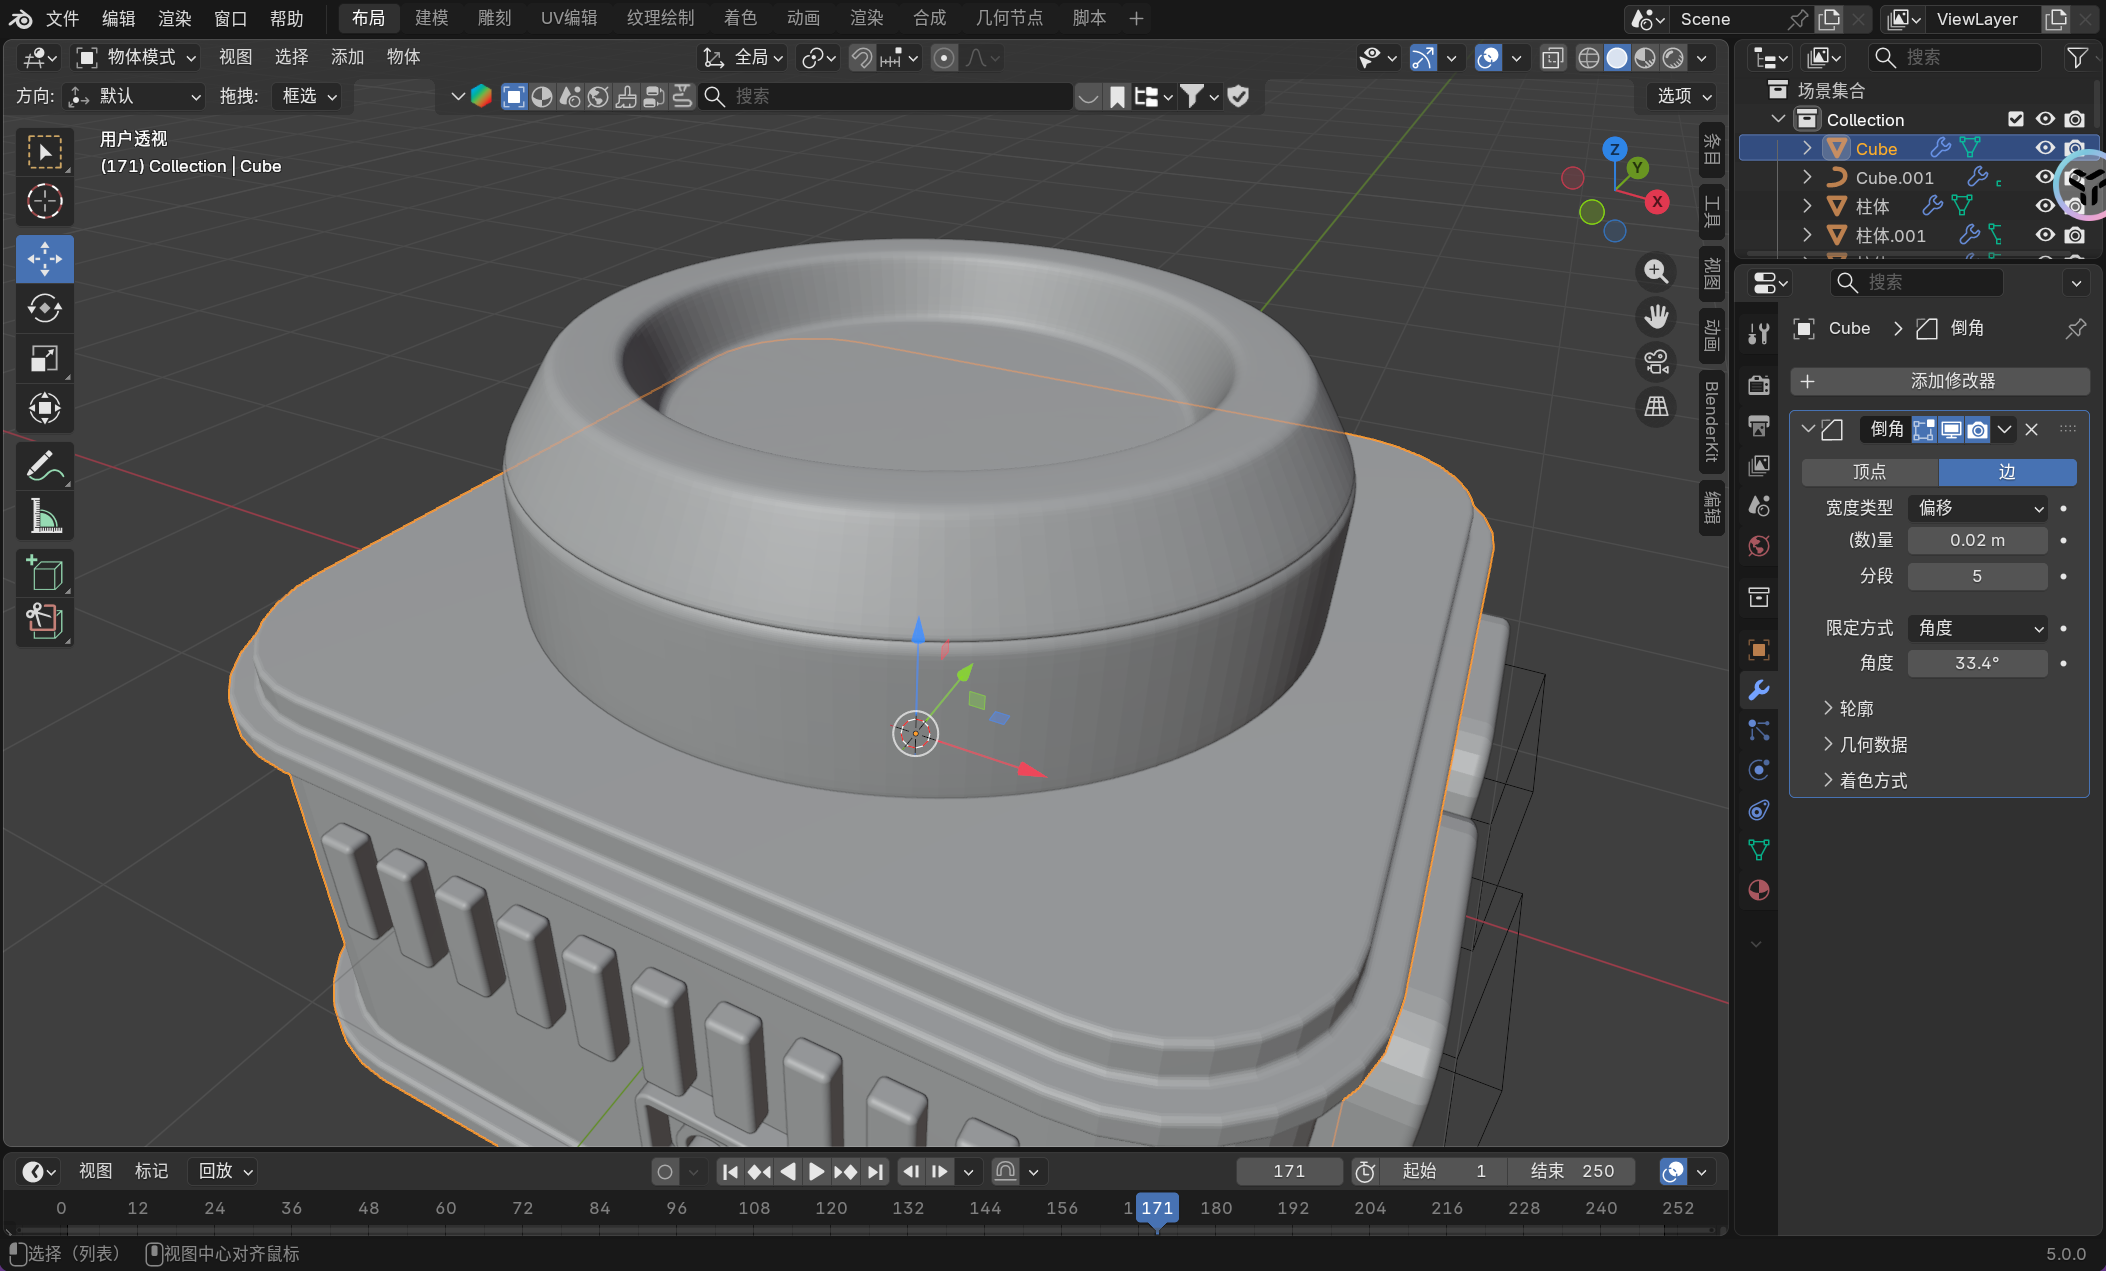Select the Measure tool

click(x=44, y=516)
